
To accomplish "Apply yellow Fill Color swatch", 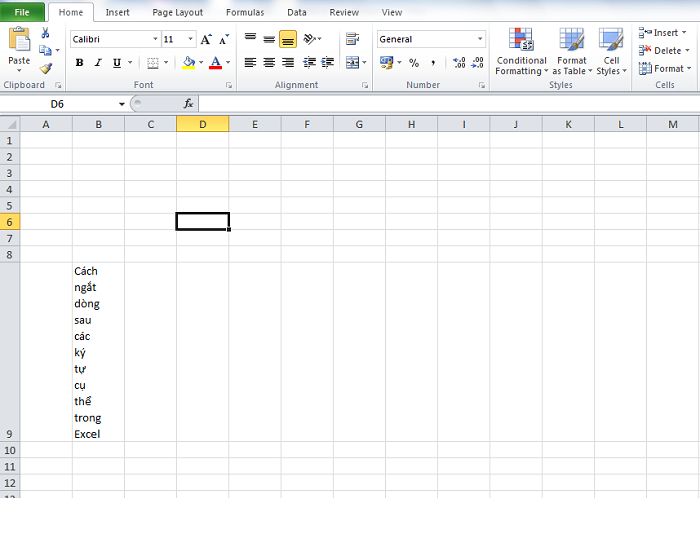I will [189, 63].
